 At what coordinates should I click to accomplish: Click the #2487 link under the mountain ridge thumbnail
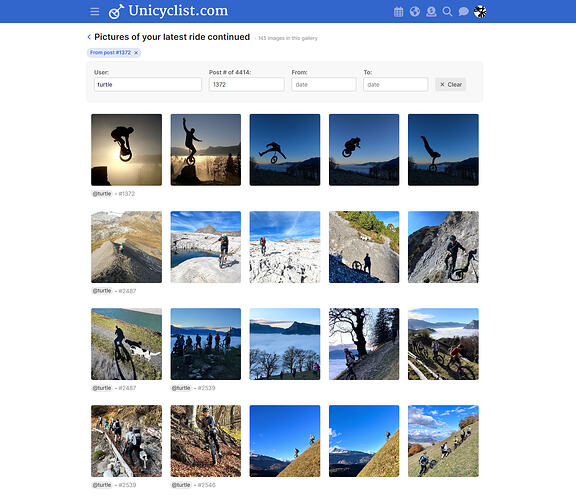[127, 291]
